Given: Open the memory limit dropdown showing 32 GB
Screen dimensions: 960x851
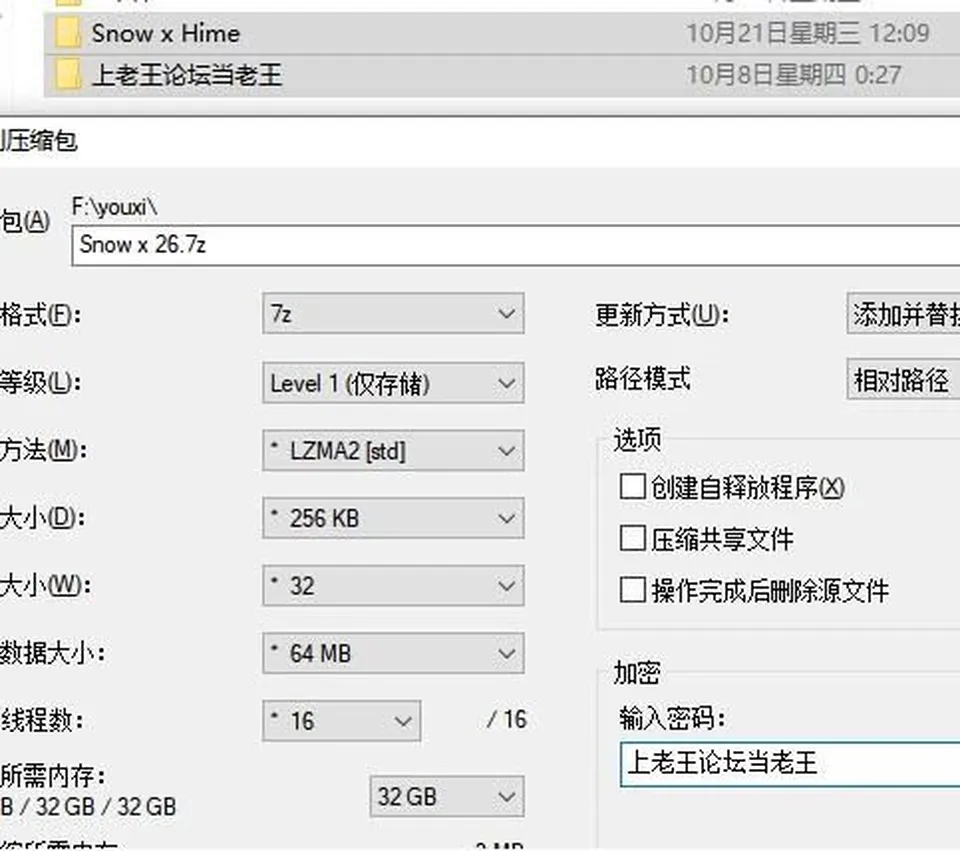Looking at the screenshot, I should point(447,797).
